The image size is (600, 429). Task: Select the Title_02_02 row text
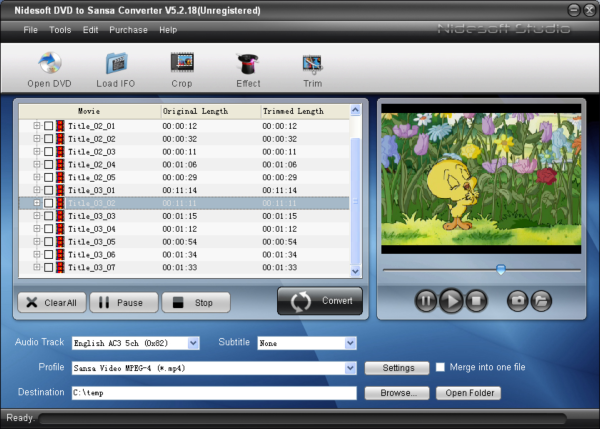(92, 139)
